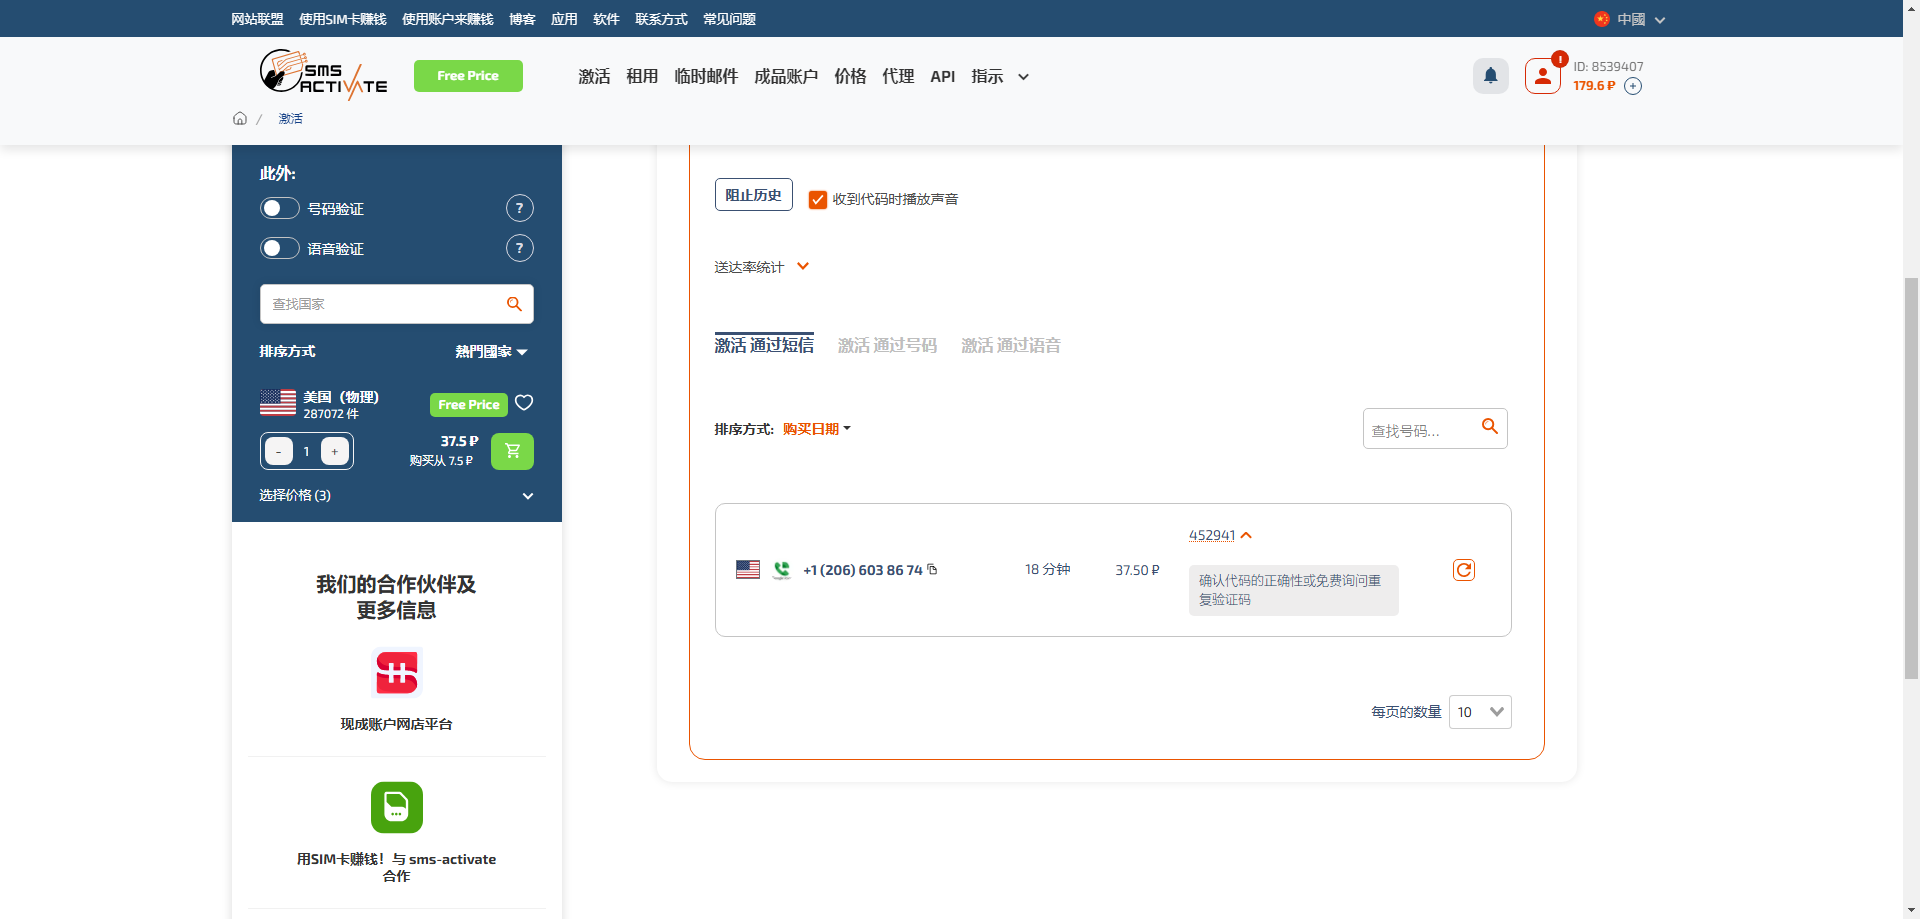
Task: Open the 现成账户网店平台 partner icon
Action: (397, 673)
